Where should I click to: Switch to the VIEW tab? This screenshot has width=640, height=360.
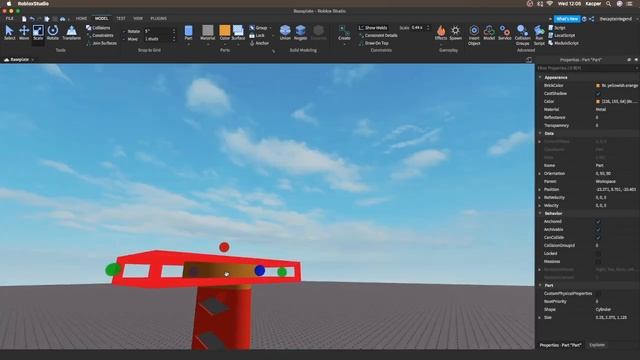(x=138, y=19)
